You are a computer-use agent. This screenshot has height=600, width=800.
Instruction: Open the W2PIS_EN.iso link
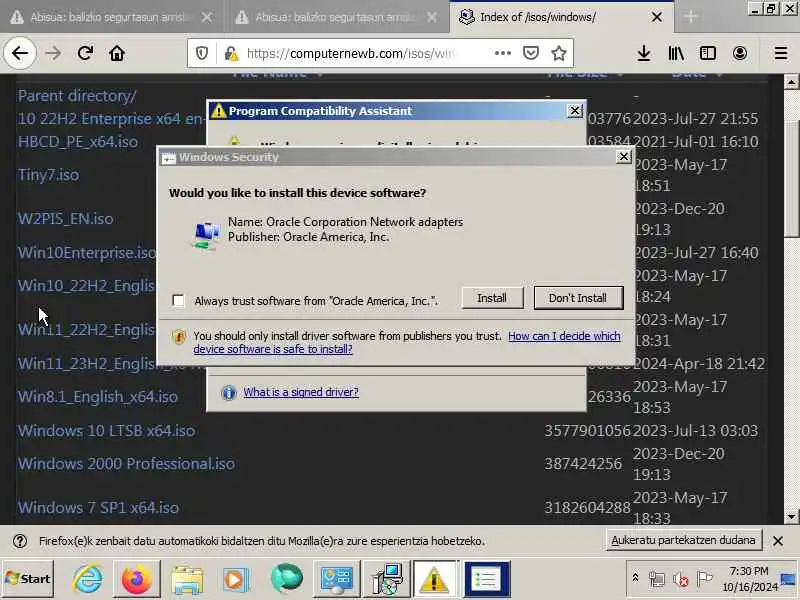tap(65, 219)
